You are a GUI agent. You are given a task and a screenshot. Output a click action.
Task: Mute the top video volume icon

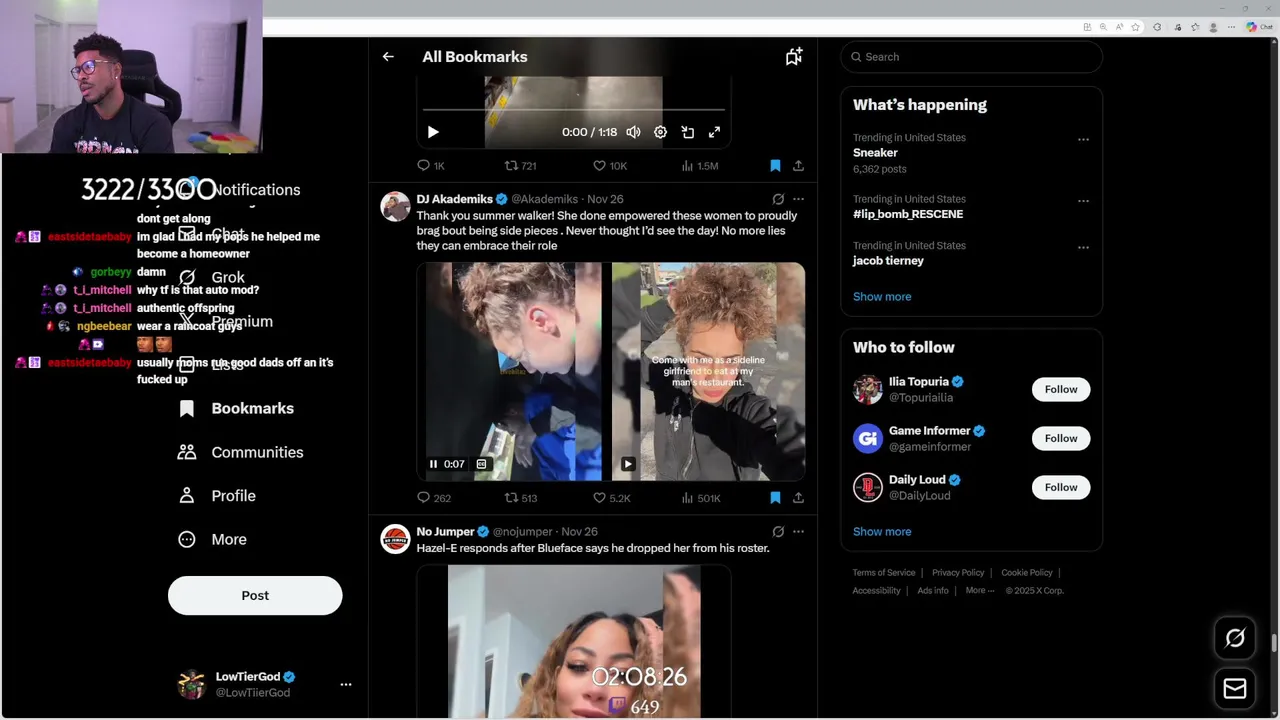633,132
